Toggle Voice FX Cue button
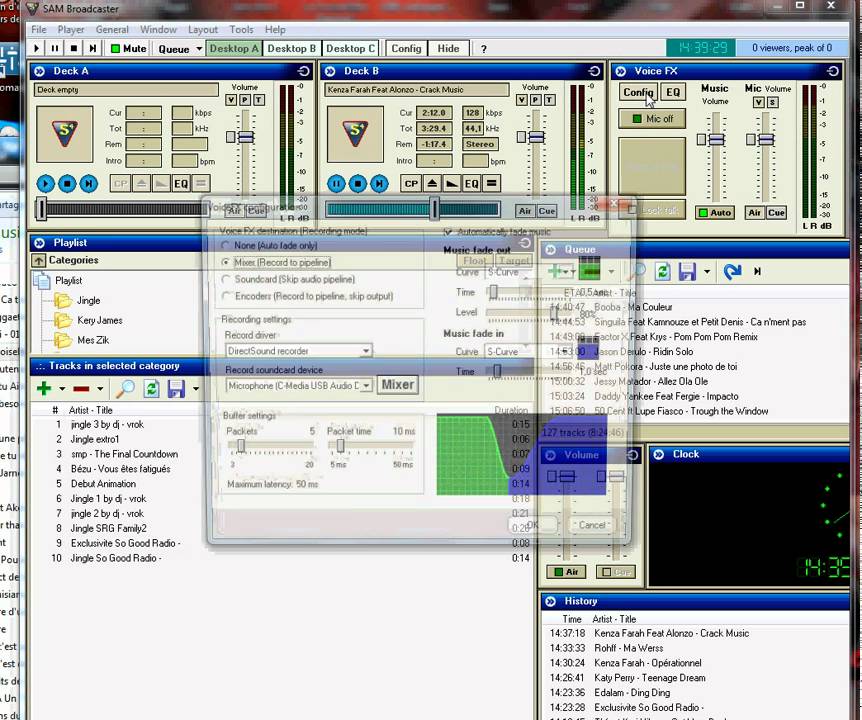Viewport: 862px width, 720px height. 776,213
